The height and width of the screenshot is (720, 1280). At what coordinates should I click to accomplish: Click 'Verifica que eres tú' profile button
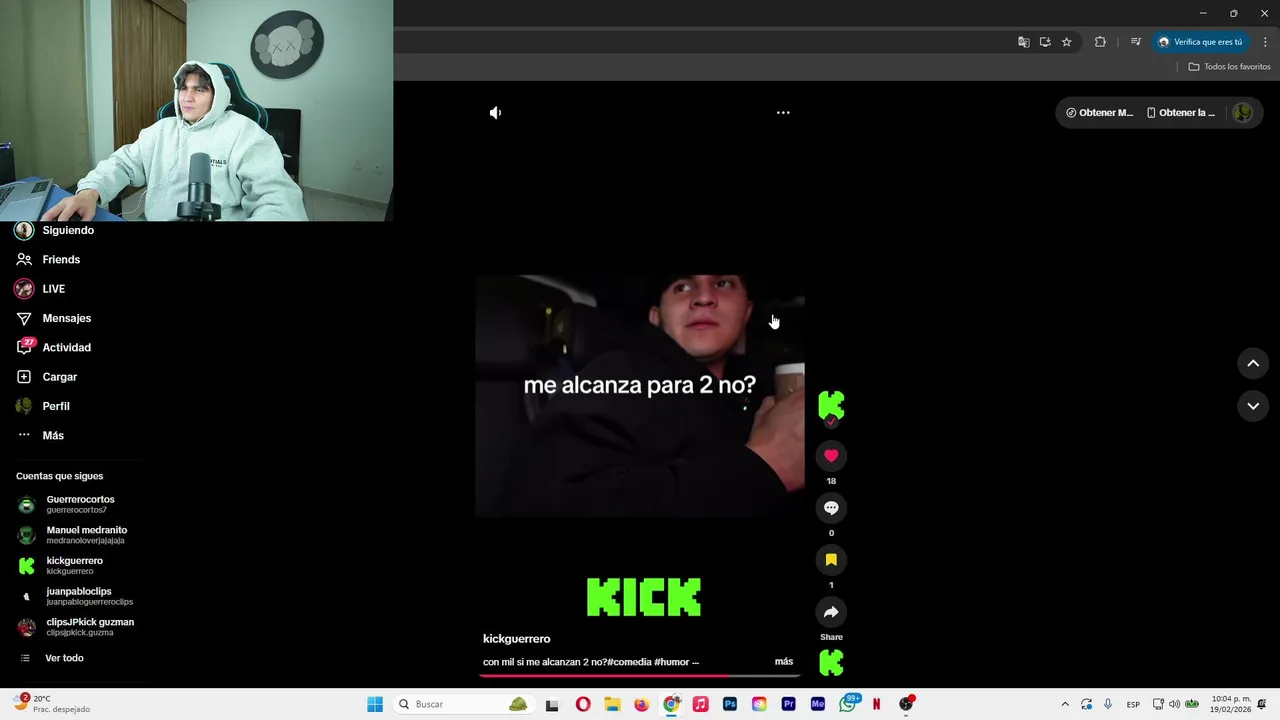coord(1200,42)
